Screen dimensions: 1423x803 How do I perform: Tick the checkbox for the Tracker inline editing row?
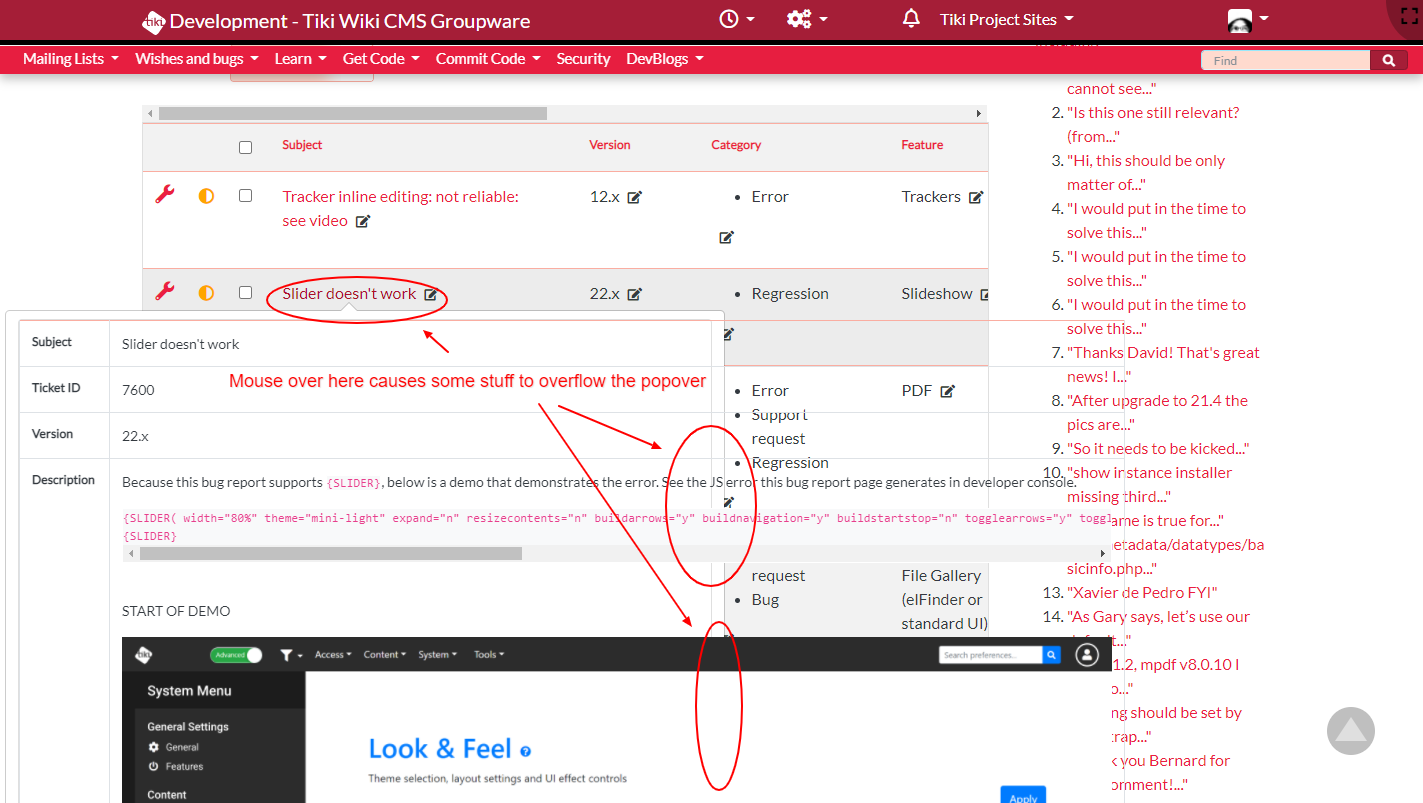pos(245,196)
